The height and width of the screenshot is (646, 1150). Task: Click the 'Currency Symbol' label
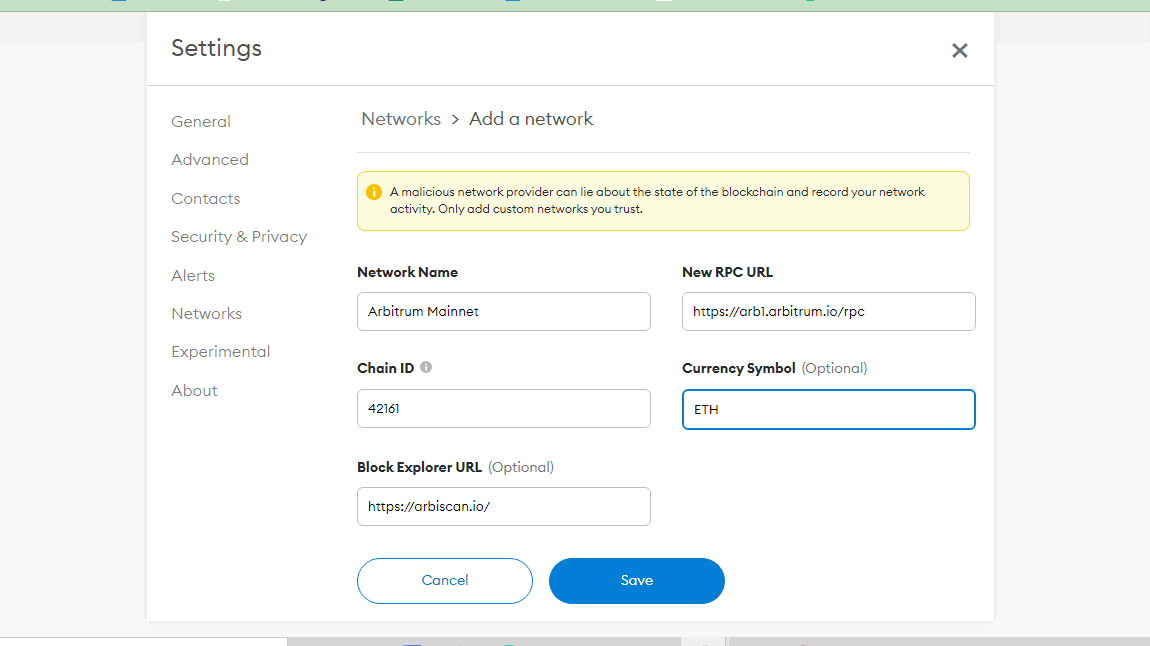(739, 368)
